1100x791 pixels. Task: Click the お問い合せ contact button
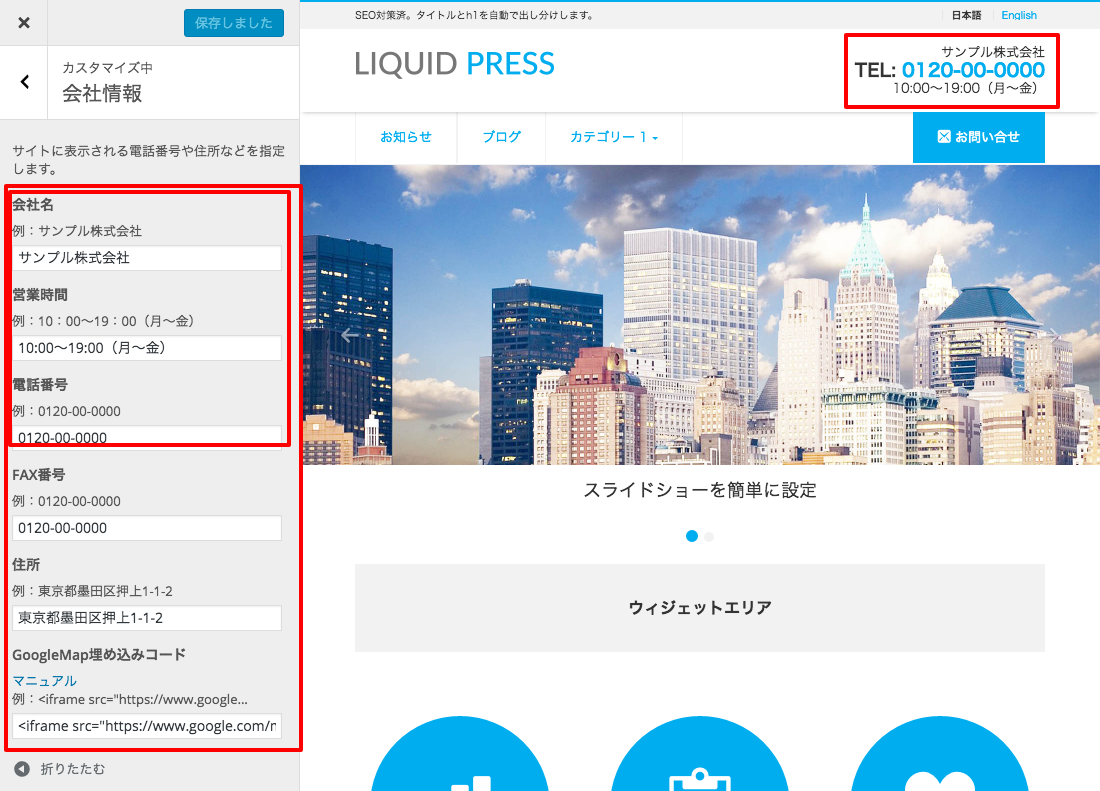[979, 137]
